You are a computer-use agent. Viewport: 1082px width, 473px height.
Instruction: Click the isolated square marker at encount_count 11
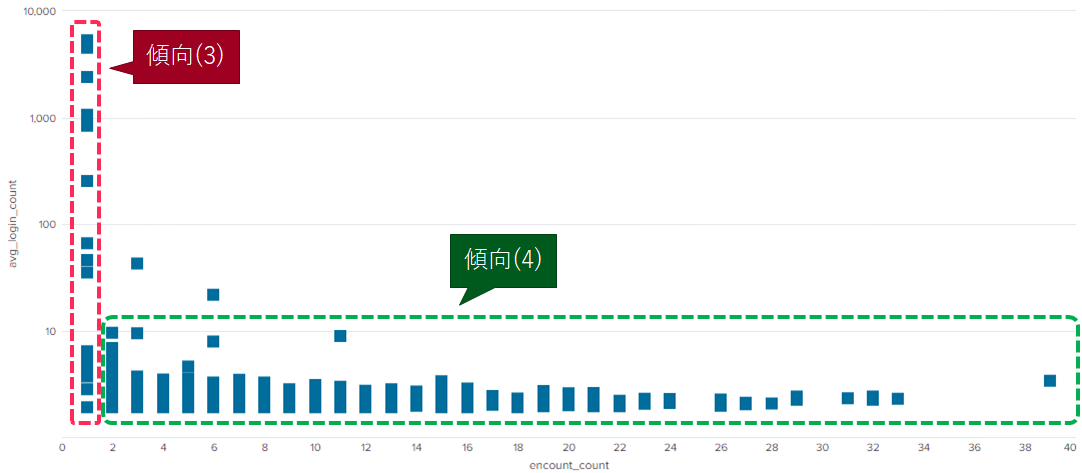click(340, 336)
